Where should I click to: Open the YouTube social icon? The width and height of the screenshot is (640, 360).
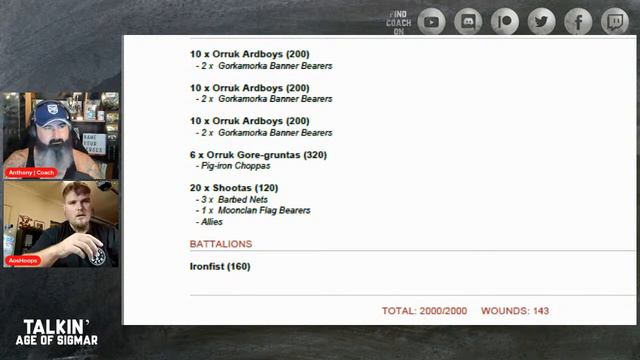coord(431,21)
